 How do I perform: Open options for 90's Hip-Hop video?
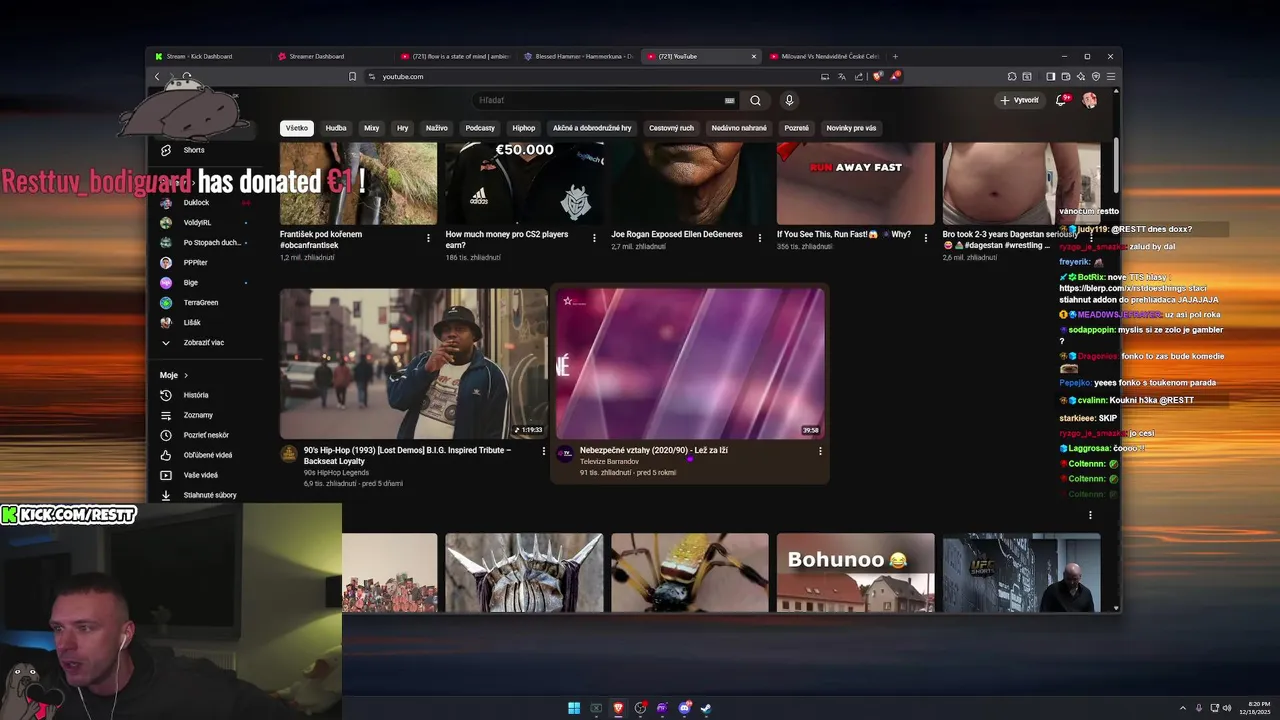544,451
